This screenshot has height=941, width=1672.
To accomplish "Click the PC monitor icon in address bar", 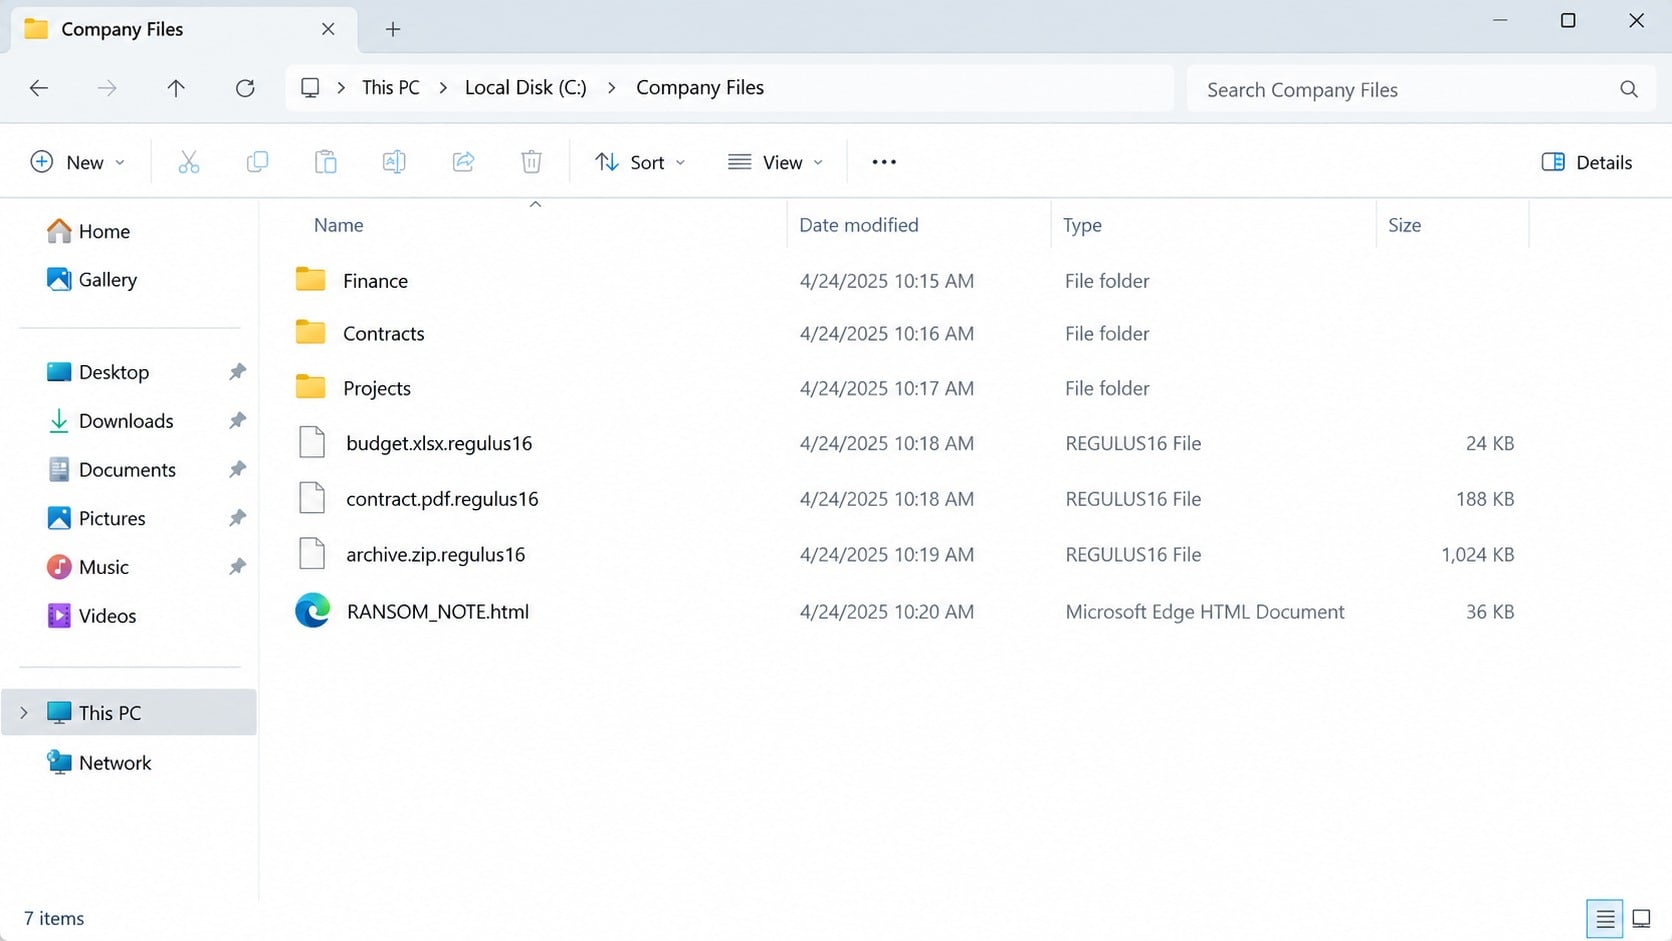I will coord(310,88).
